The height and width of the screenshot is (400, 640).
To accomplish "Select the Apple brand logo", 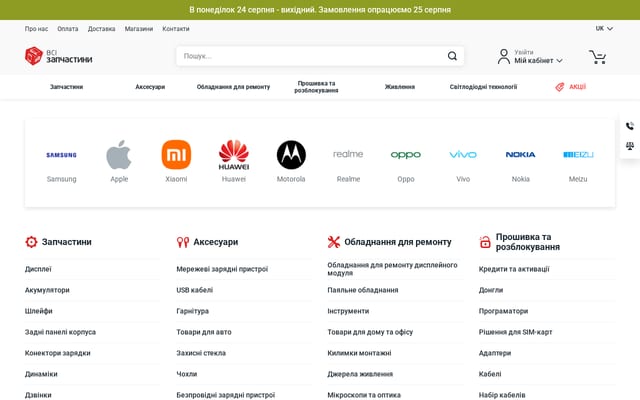I will pyautogui.click(x=119, y=154).
